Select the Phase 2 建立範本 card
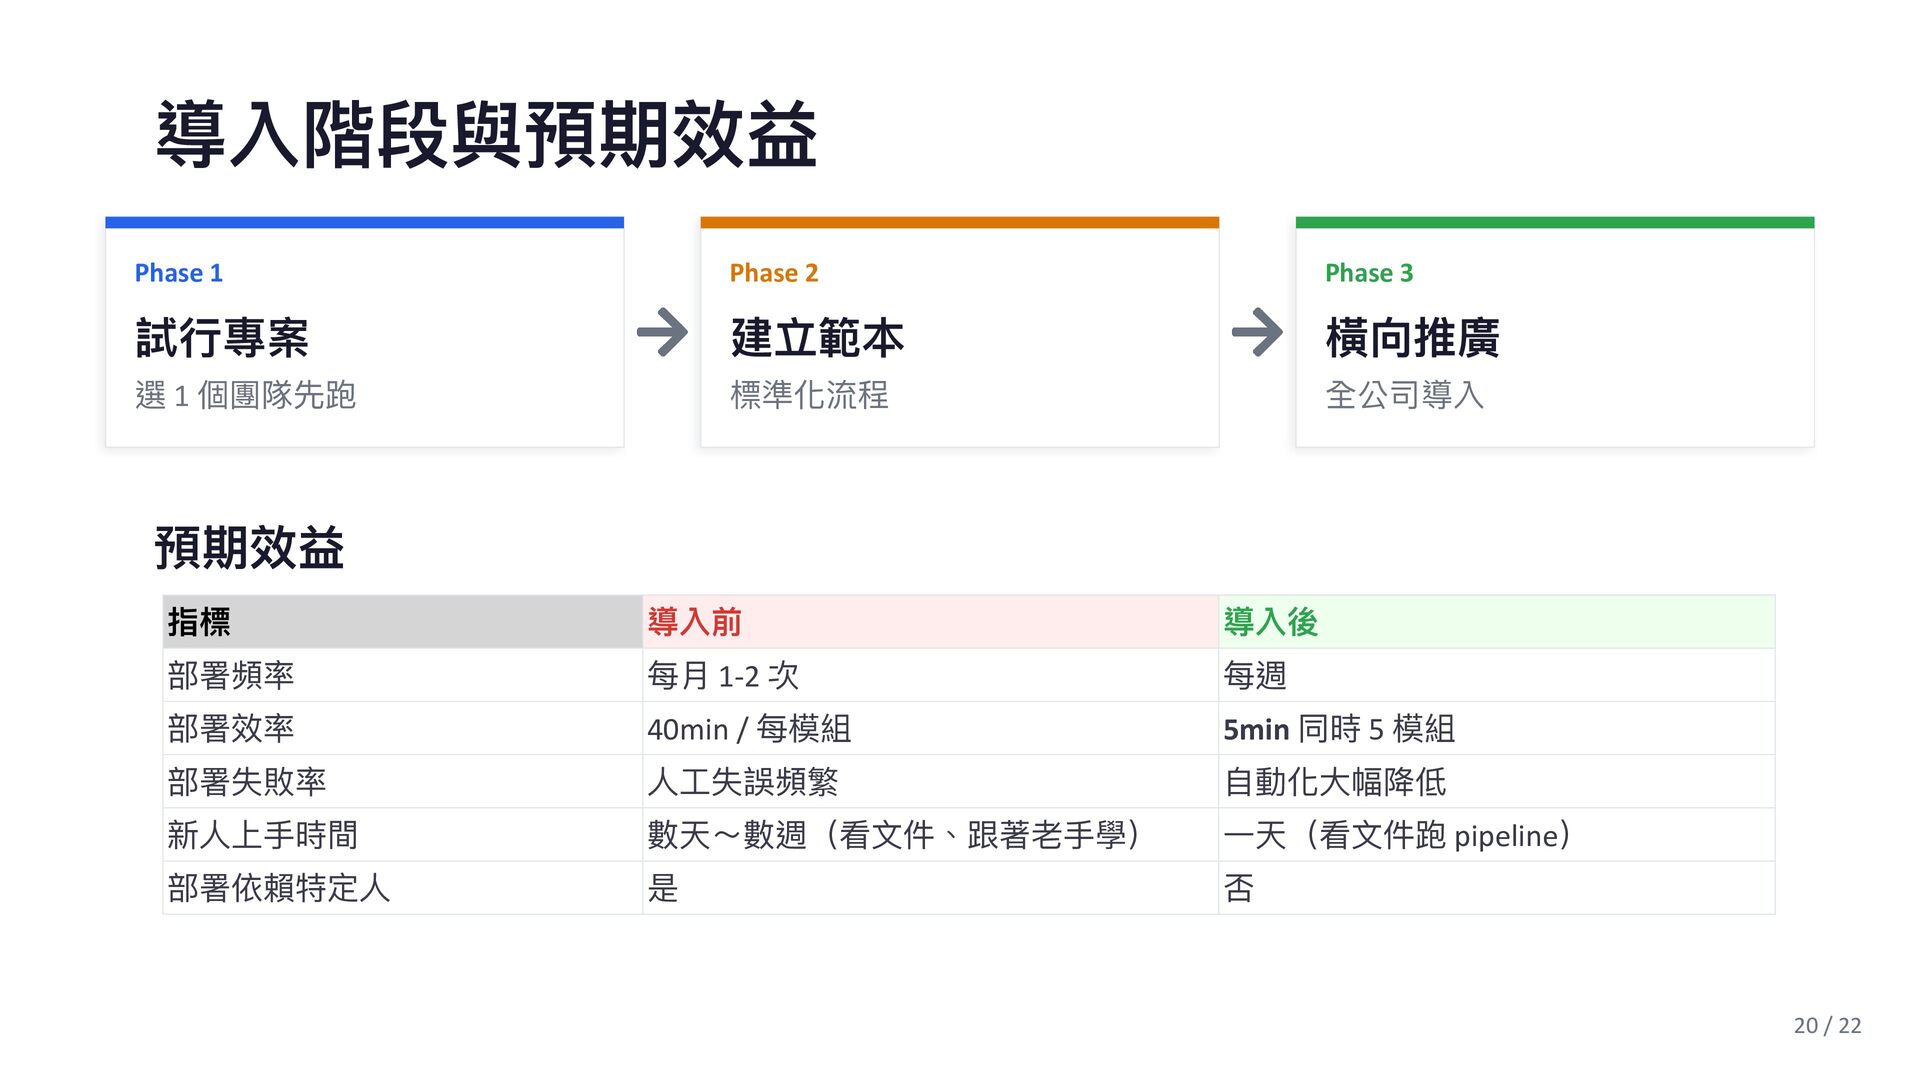 pyautogui.click(x=959, y=337)
